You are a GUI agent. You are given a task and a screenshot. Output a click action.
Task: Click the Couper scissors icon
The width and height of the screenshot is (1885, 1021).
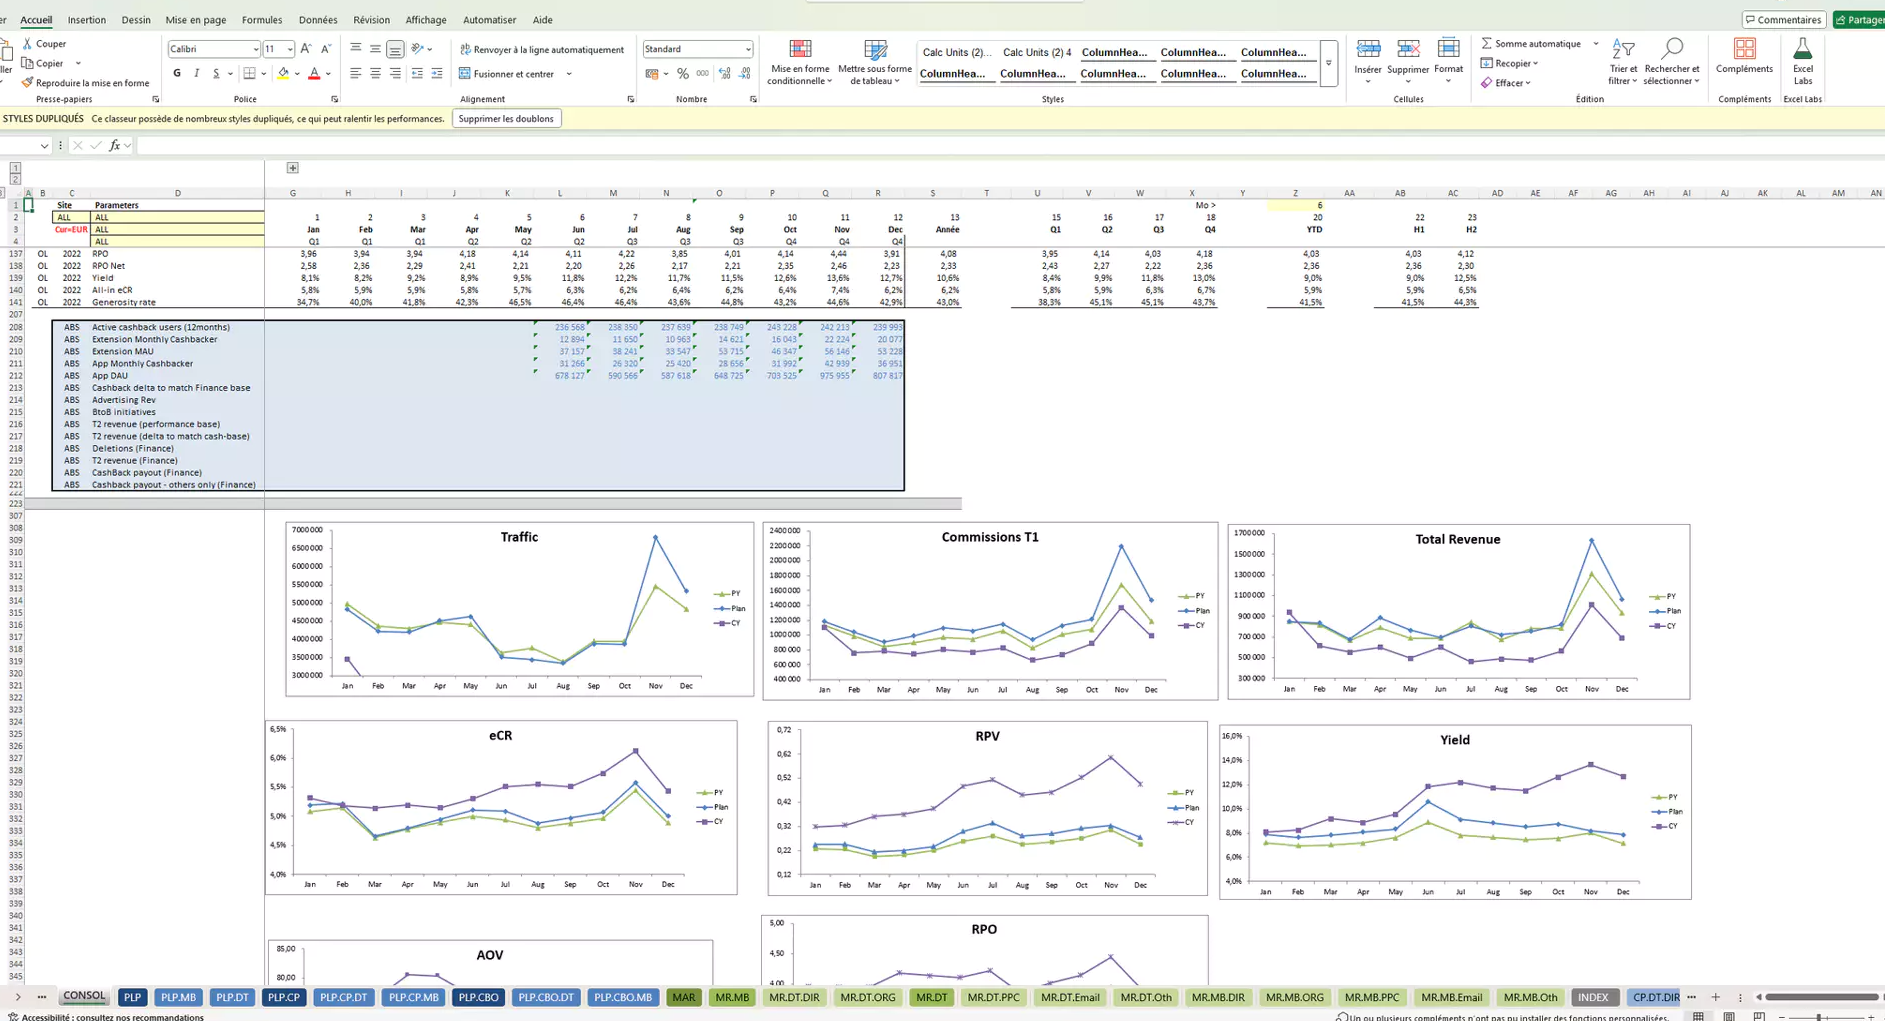coord(27,44)
